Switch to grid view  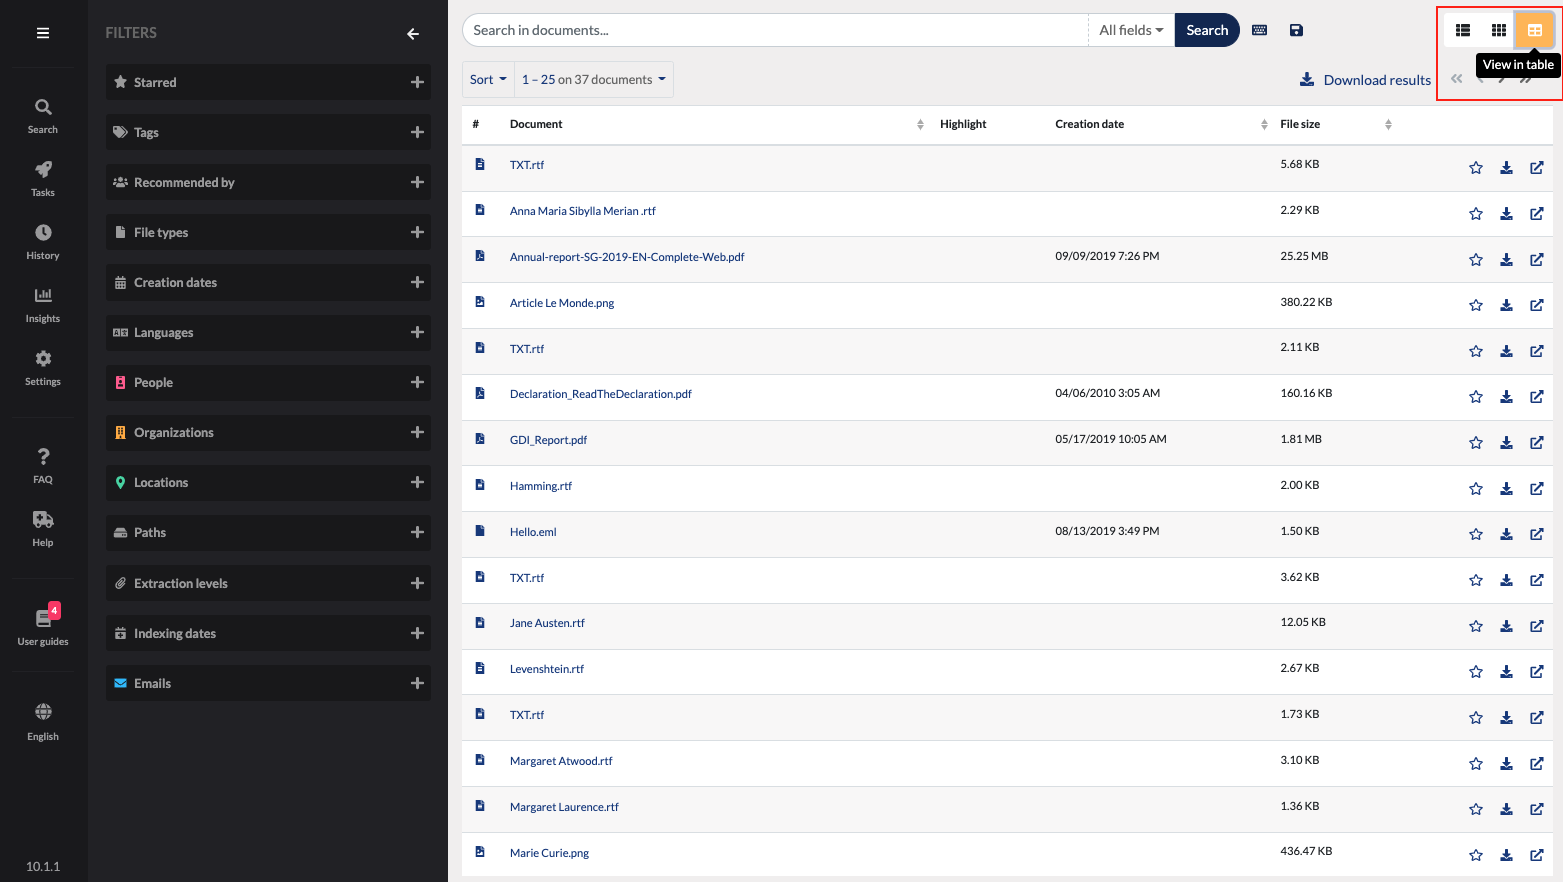coord(1499,30)
